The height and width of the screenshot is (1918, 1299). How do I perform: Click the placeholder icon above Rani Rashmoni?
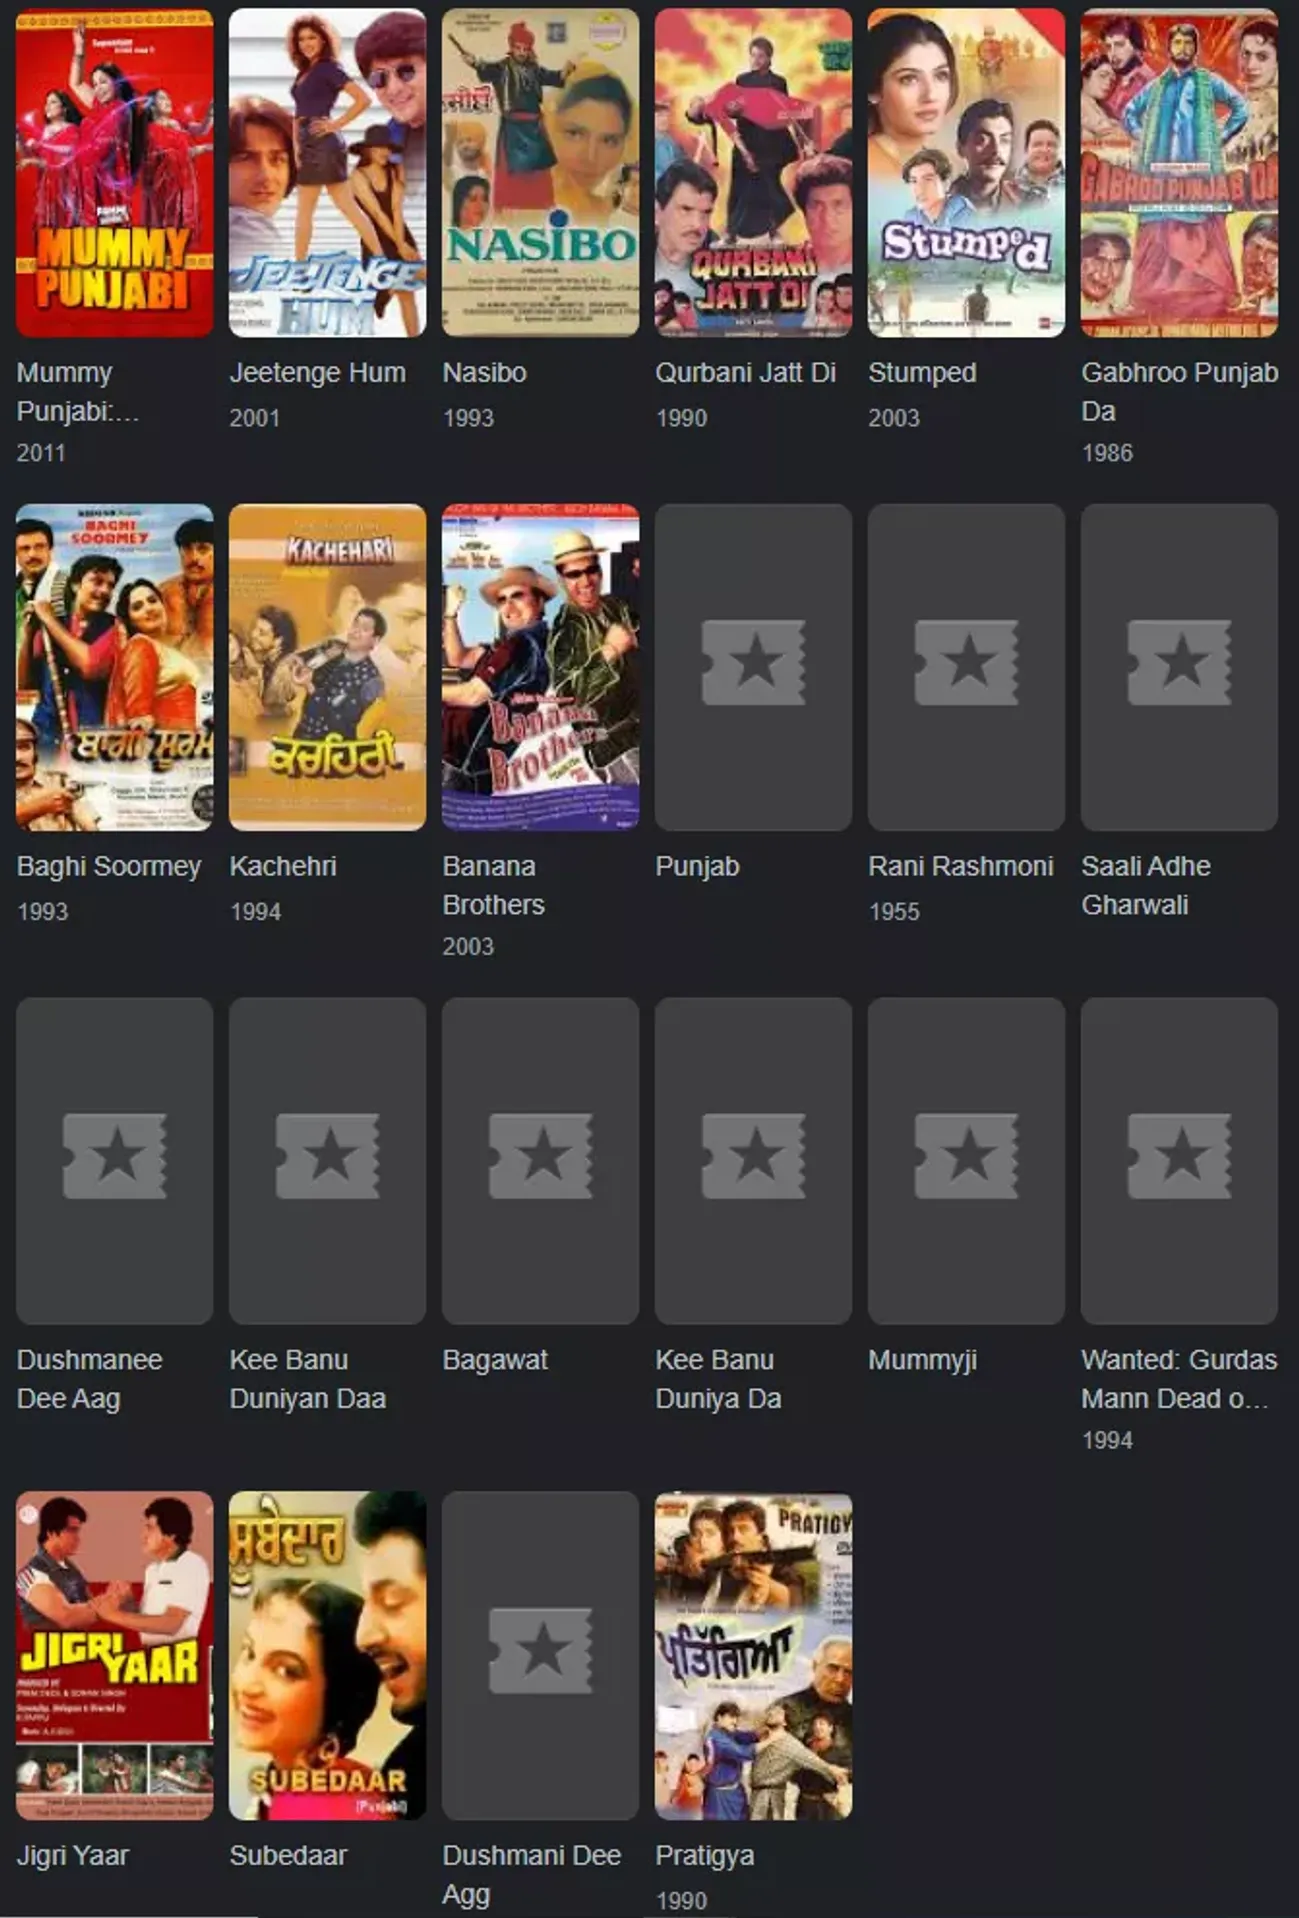pyautogui.click(x=966, y=662)
